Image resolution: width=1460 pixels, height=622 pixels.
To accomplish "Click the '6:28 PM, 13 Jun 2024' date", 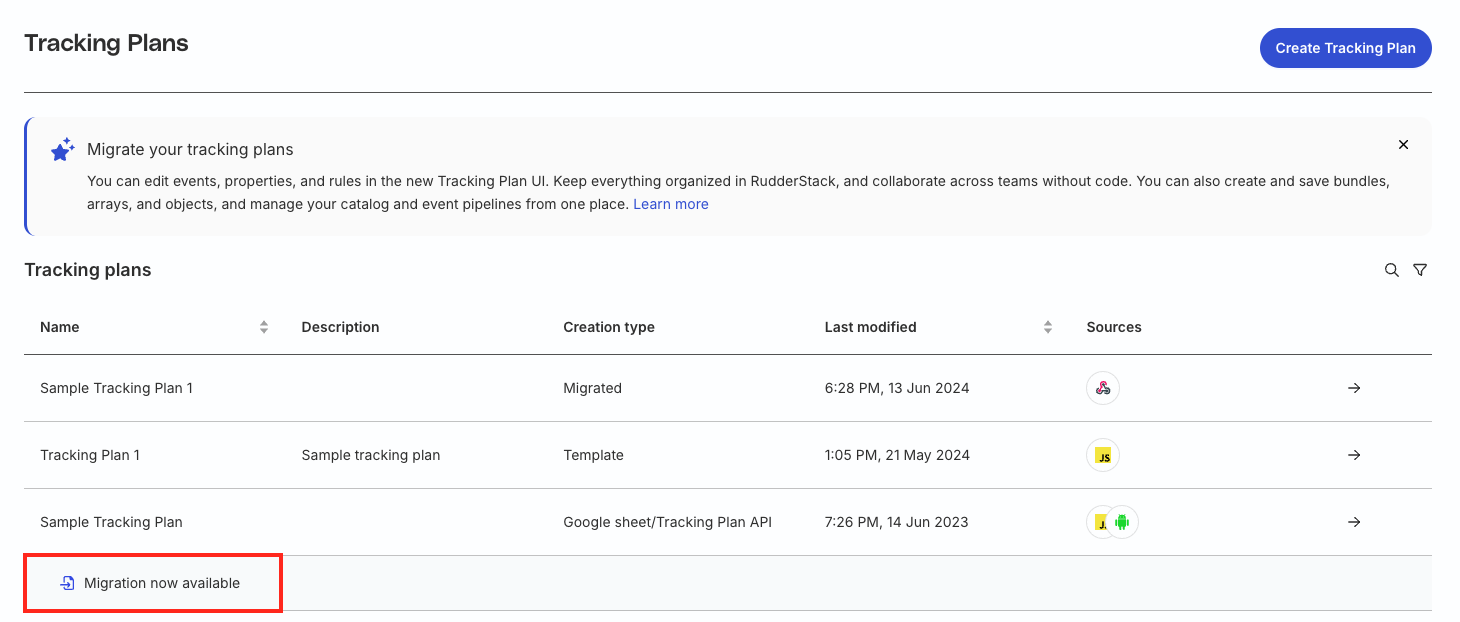I will 897,388.
